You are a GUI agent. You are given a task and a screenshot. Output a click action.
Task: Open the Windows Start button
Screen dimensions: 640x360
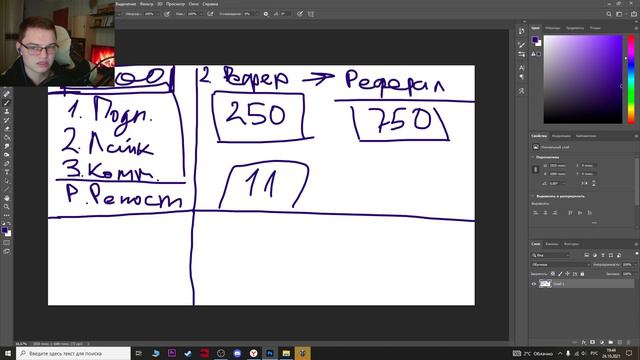point(7,353)
